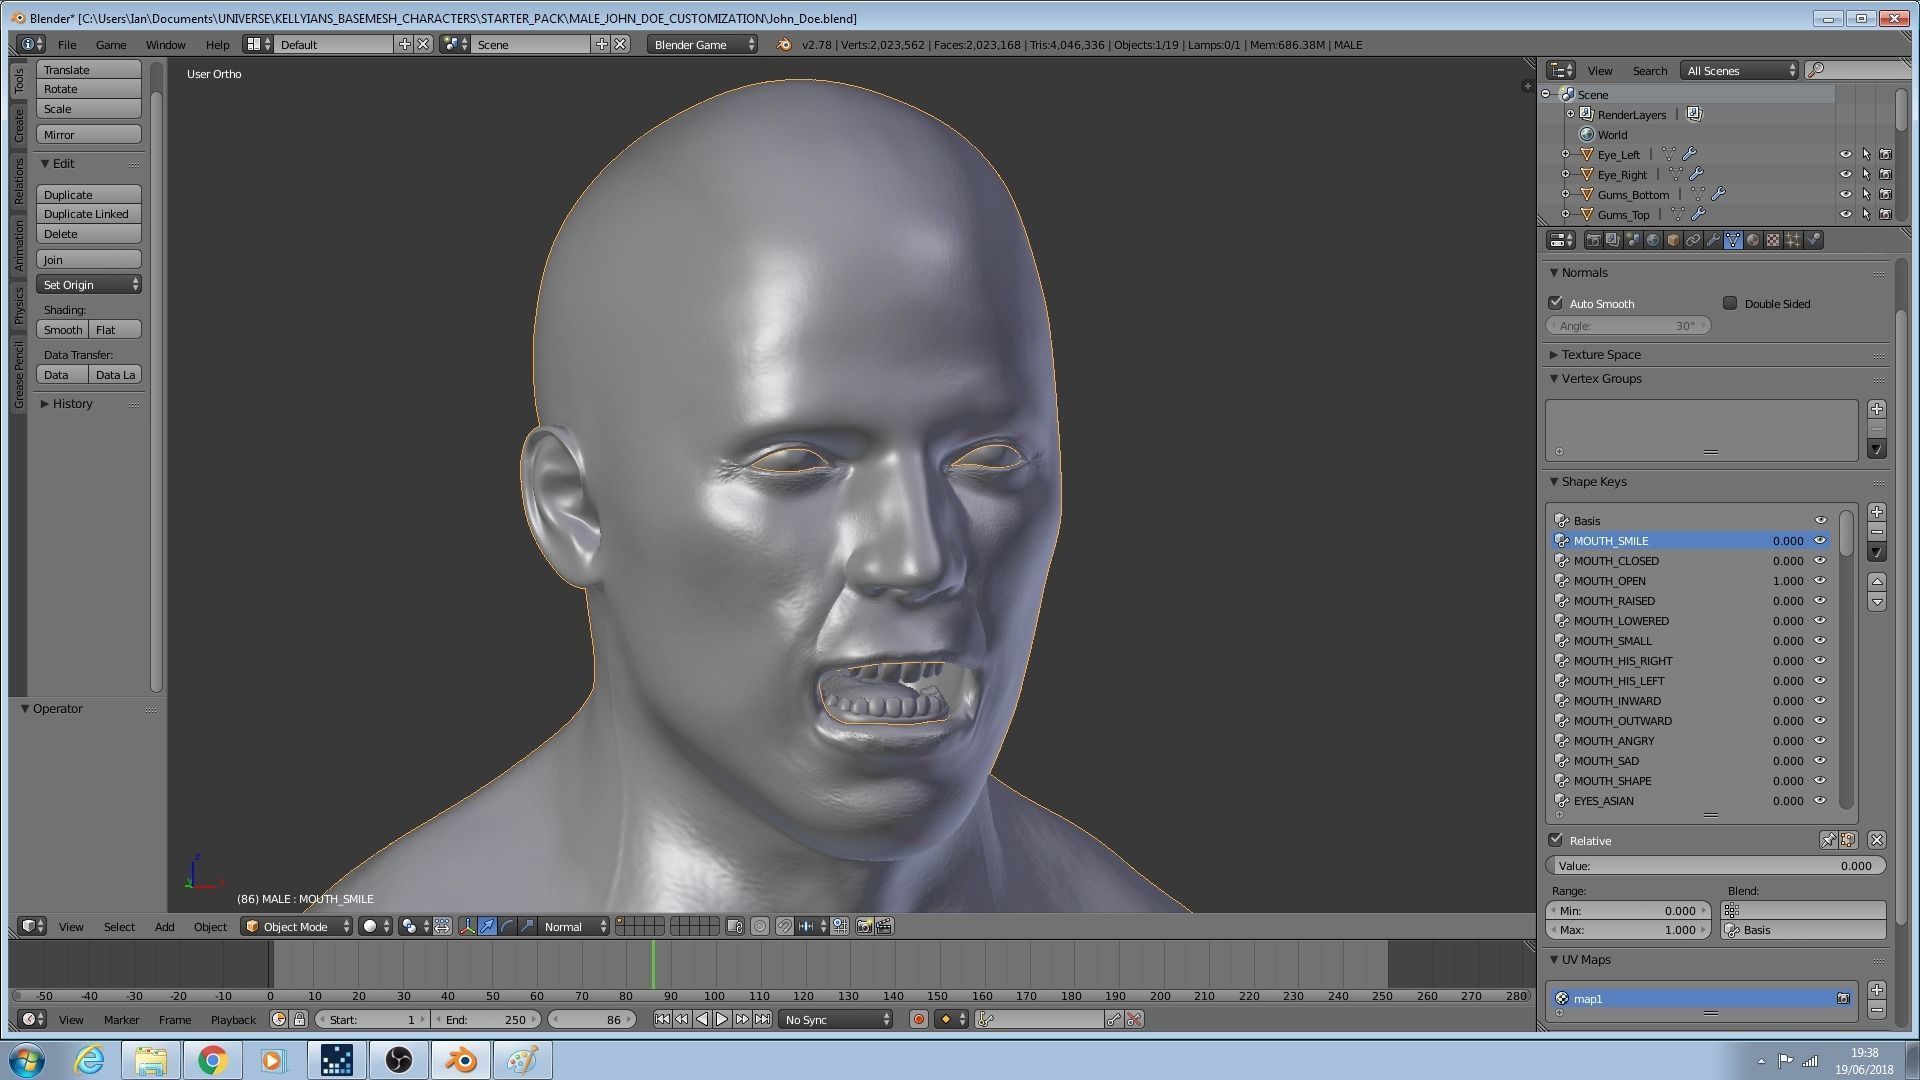The width and height of the screenshot is (1920, 1080).
Task: Click the Translate button
Action: (89, 69)
